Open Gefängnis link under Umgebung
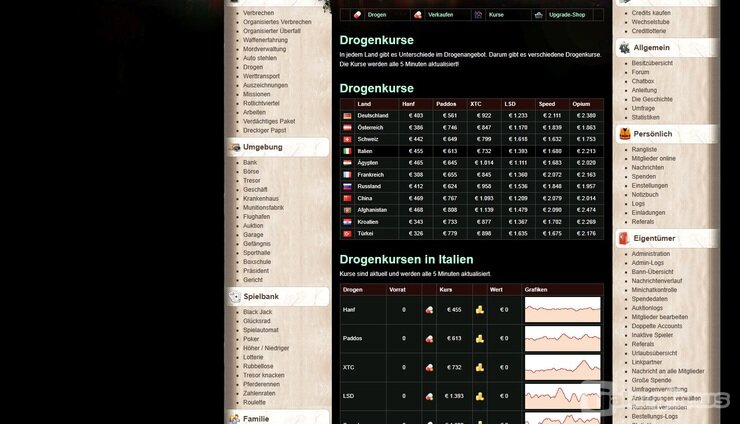 click(257, 244)
